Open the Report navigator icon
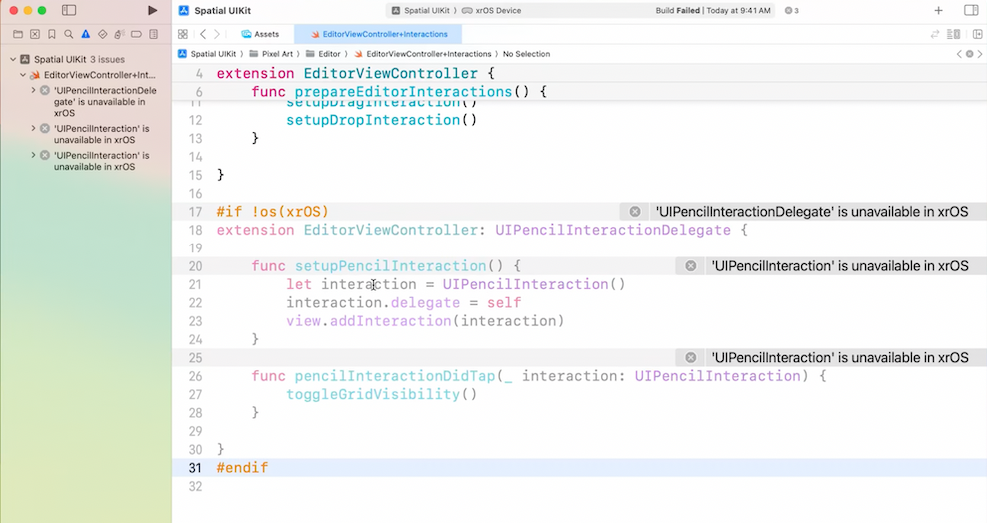Viewport: 987px width, 523px height. [x=154, y=34]
